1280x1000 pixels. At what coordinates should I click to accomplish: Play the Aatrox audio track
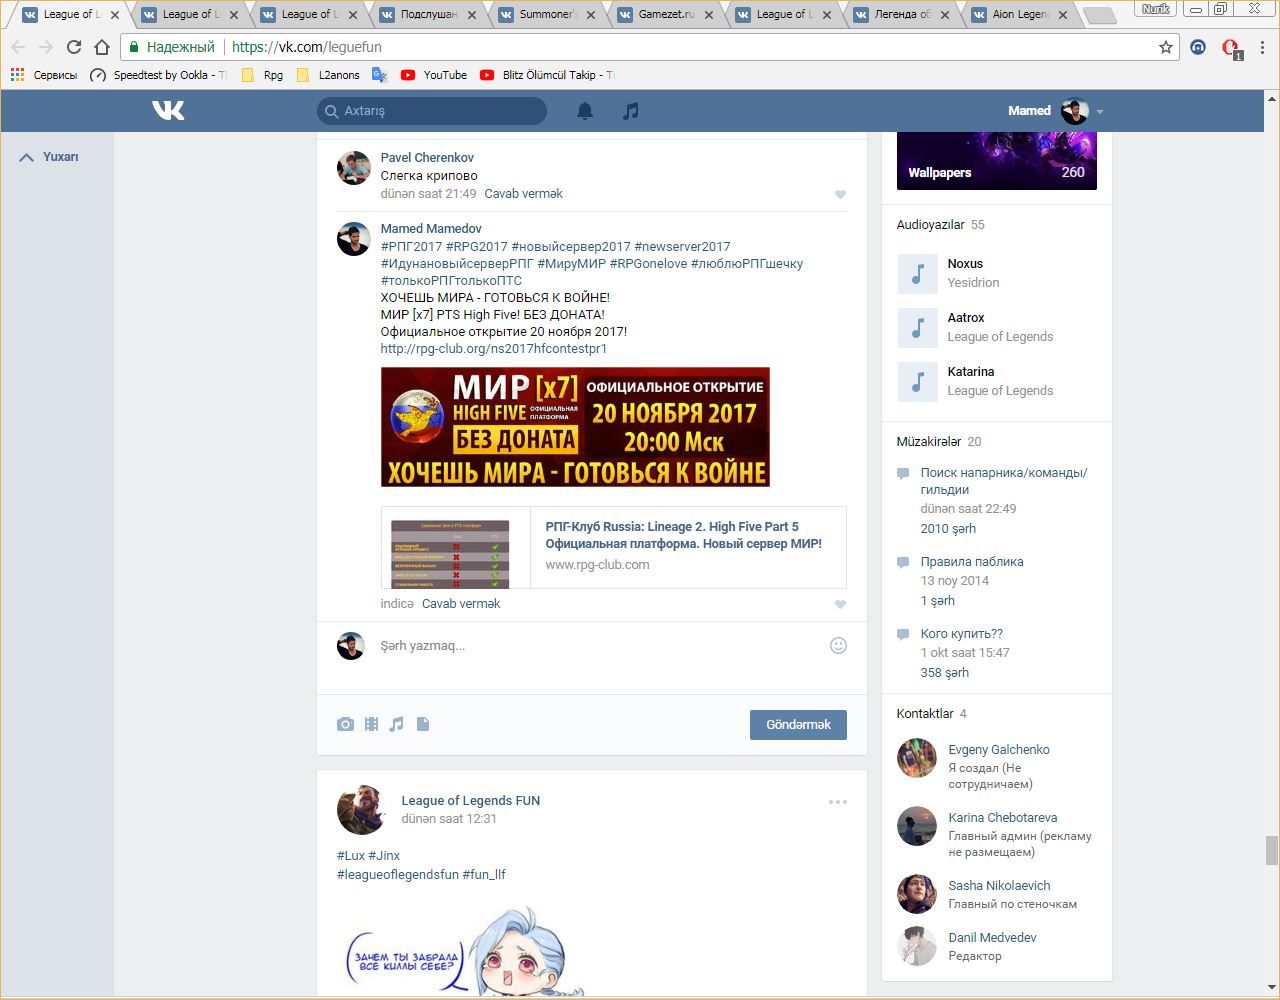917,327
